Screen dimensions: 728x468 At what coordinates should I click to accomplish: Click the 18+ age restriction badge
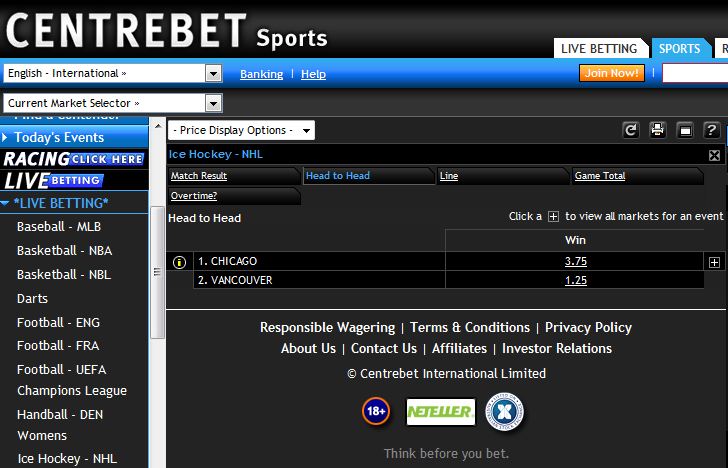(x=376, y=411)
